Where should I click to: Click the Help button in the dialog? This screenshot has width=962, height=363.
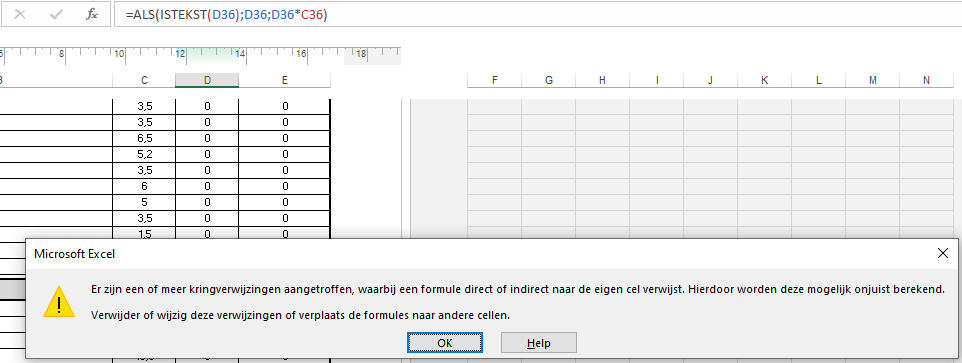pos(539,343)
